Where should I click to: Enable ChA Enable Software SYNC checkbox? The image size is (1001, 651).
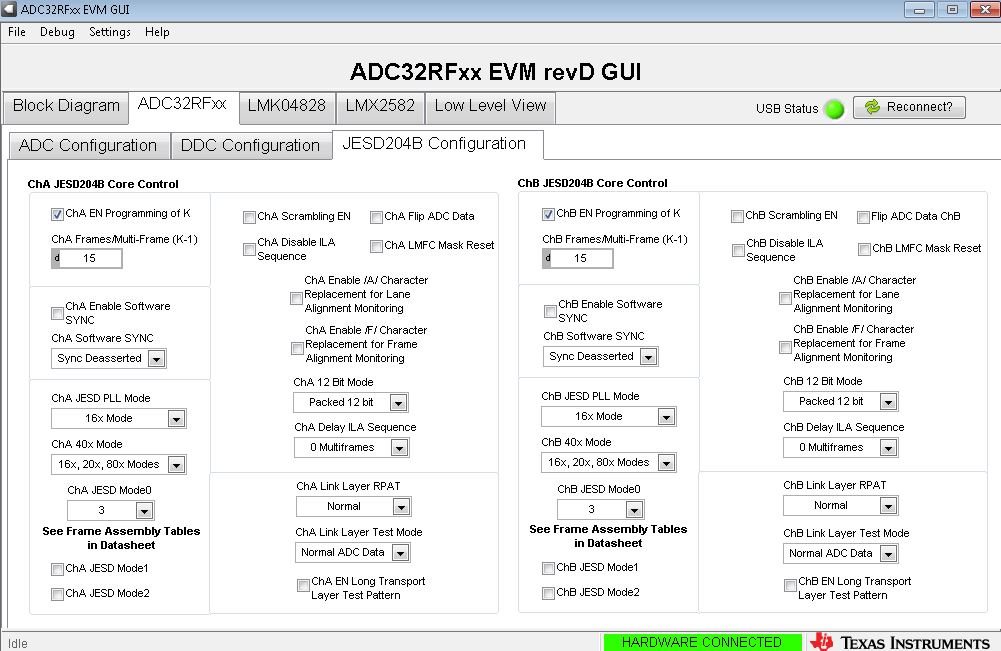(57, 313)
